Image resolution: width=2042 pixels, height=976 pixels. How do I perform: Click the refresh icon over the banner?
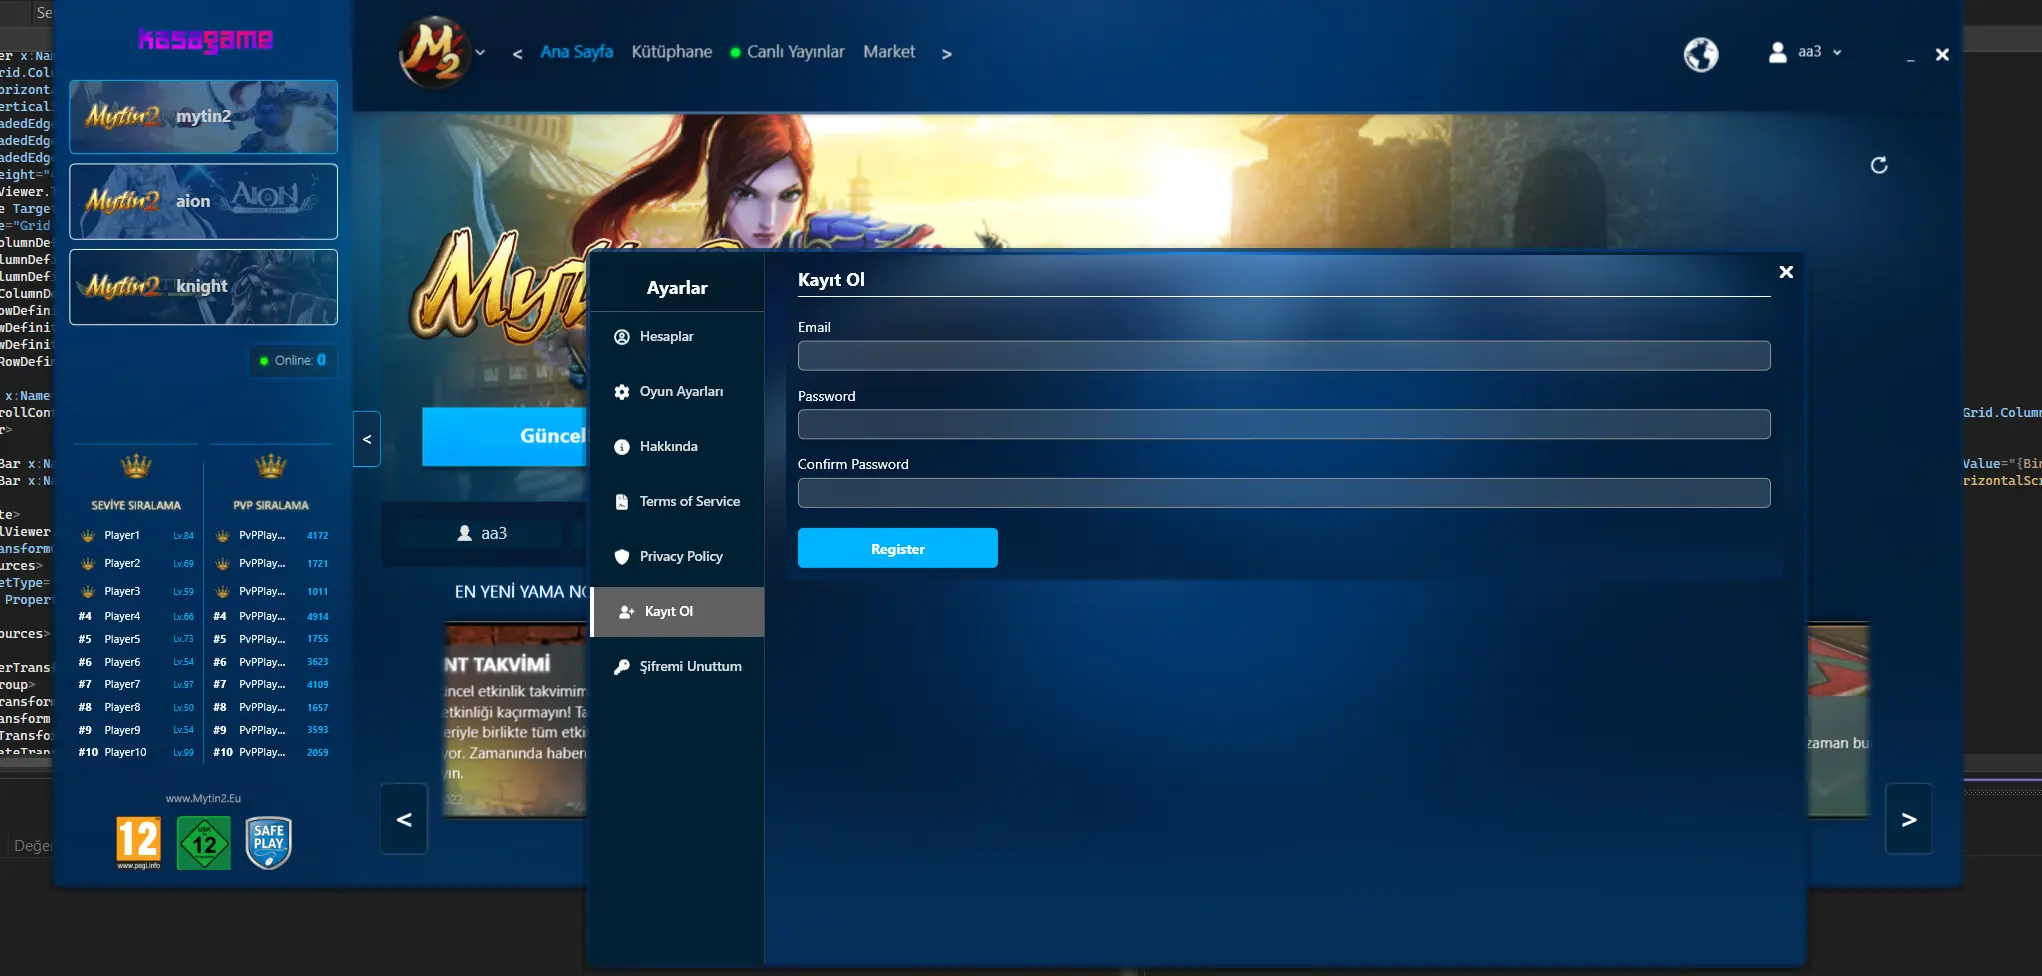(1879, 165)
